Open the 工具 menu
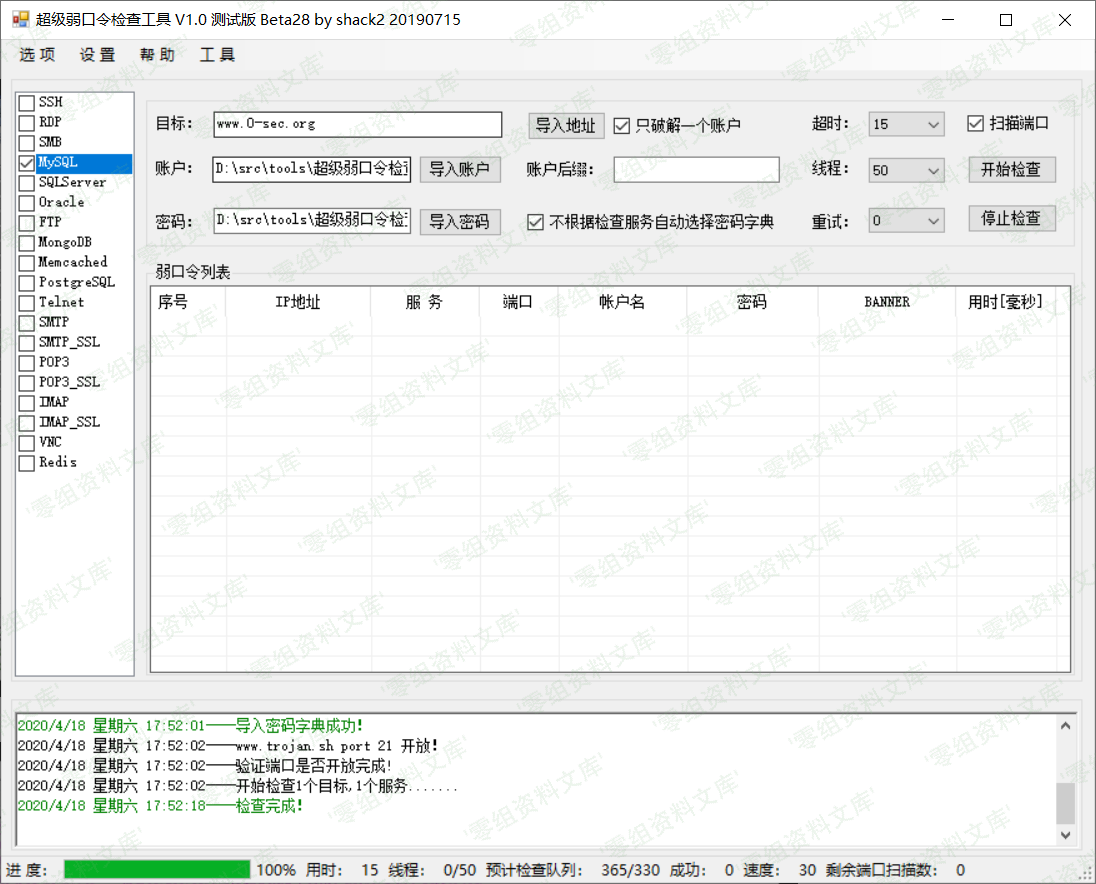The height and width of the screenshot is (884, 1096). coord(217,55)
